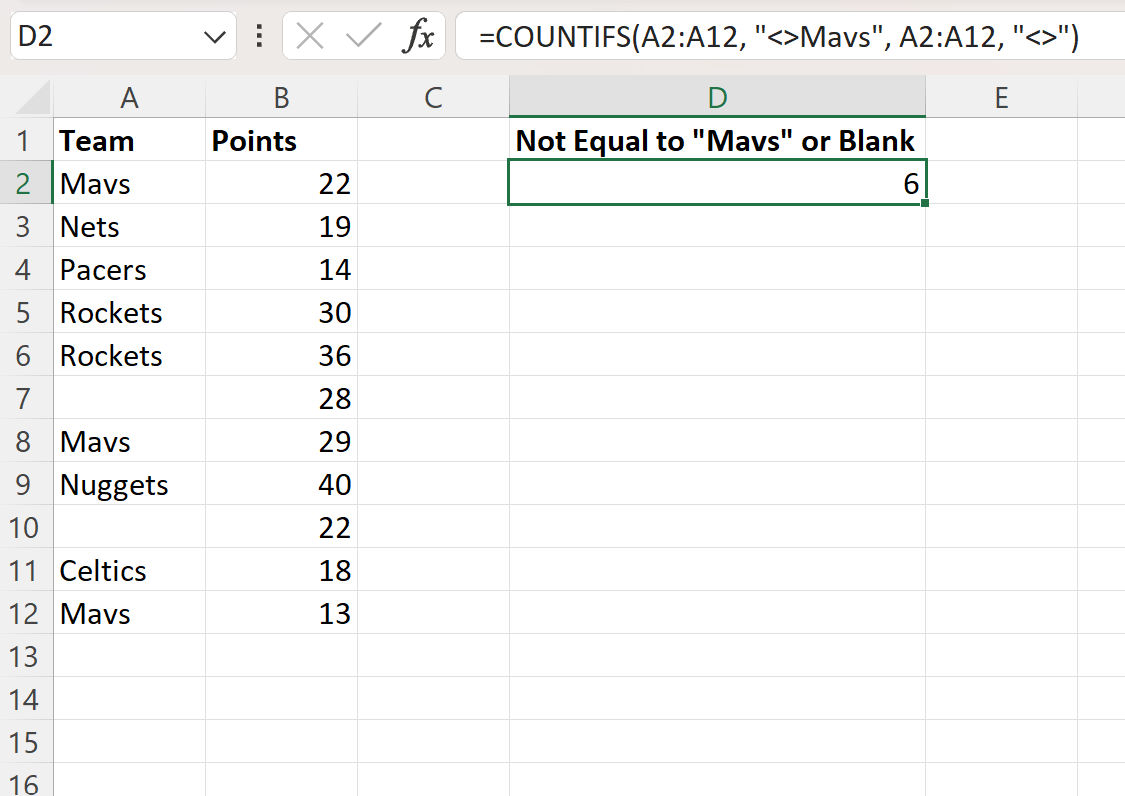Select the 'Not Equal to "Mavs" or Blank' cell

coord(716,141)
